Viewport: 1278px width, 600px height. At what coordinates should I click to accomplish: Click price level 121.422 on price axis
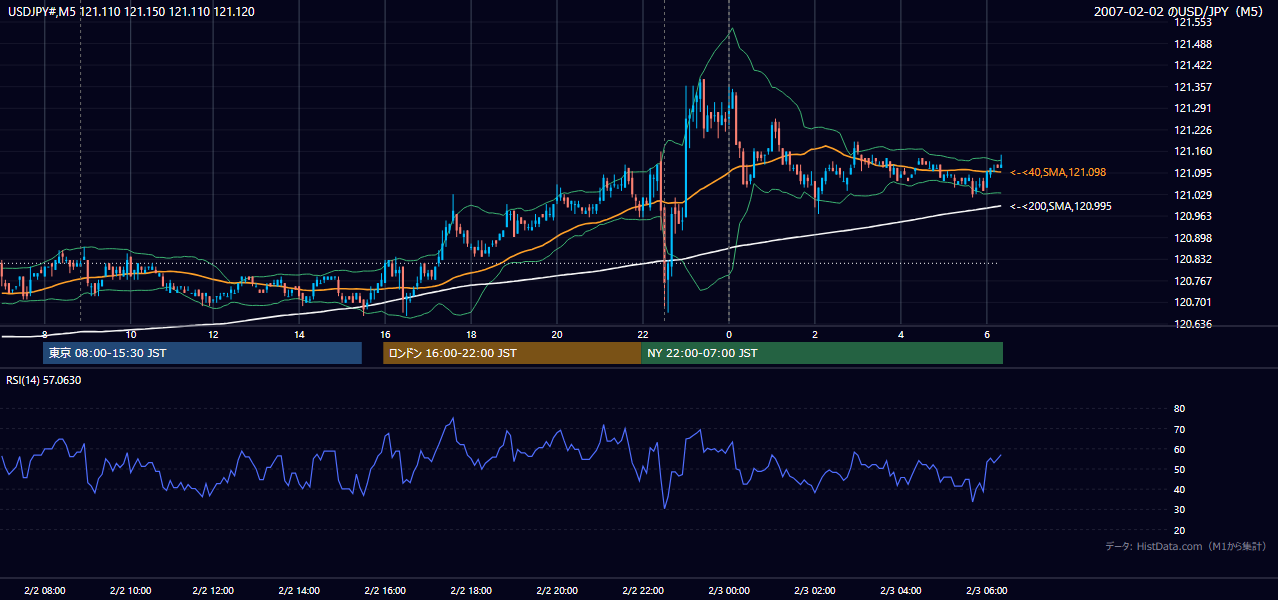pyautogui.click(x=1192, y=65)
